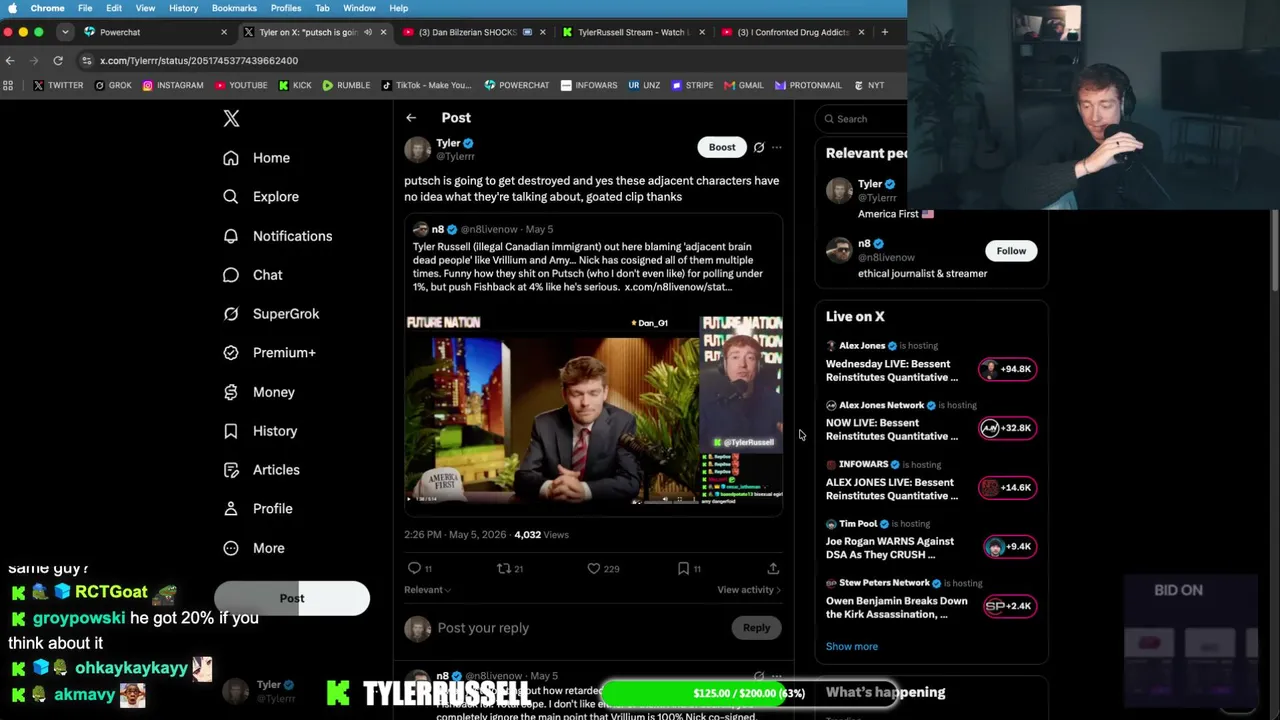
Task: Open Premium+ in the sidebar
Action: (269, 353)
